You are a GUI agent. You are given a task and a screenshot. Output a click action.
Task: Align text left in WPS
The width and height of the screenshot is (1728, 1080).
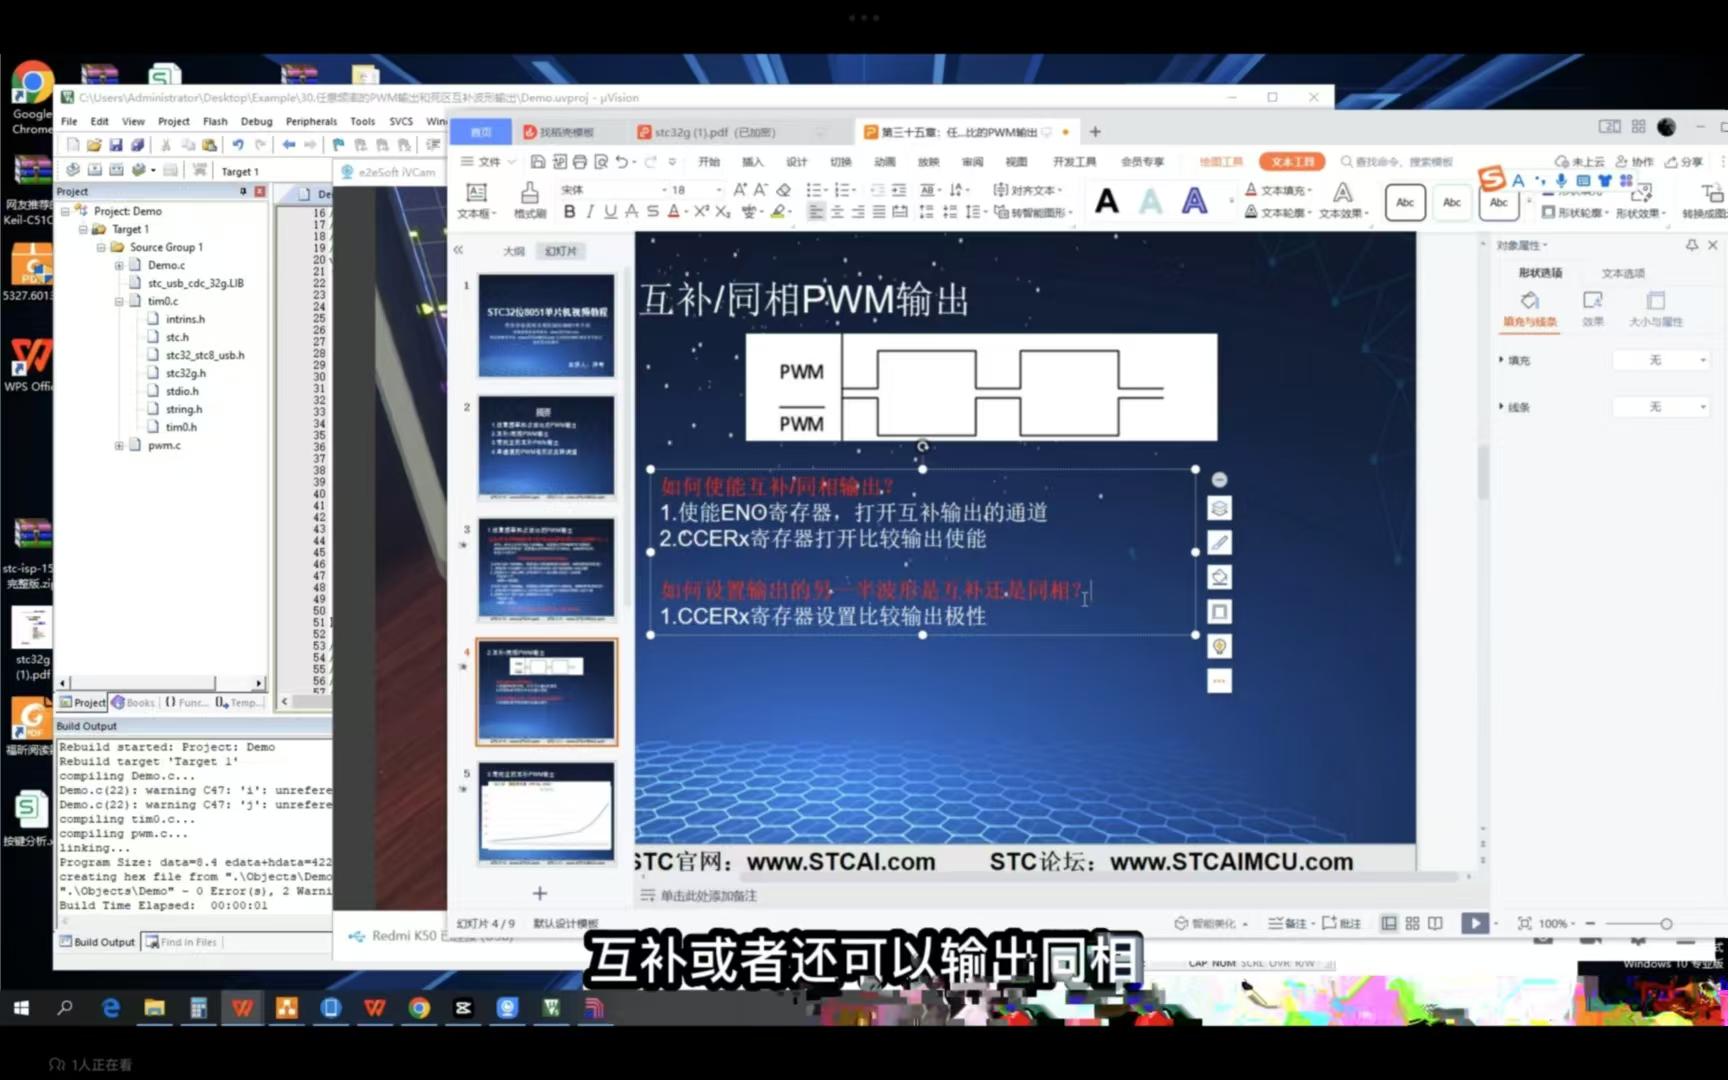(x=816, y=212)
